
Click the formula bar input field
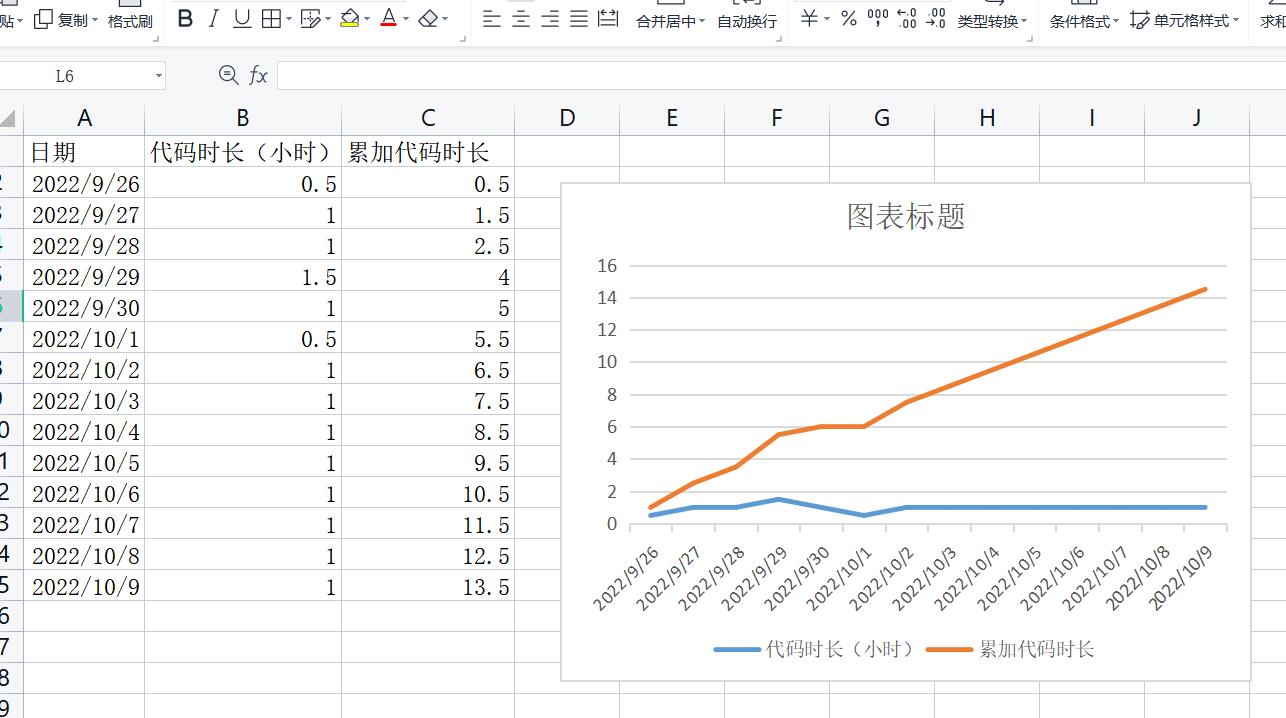[x=780, y=76]
